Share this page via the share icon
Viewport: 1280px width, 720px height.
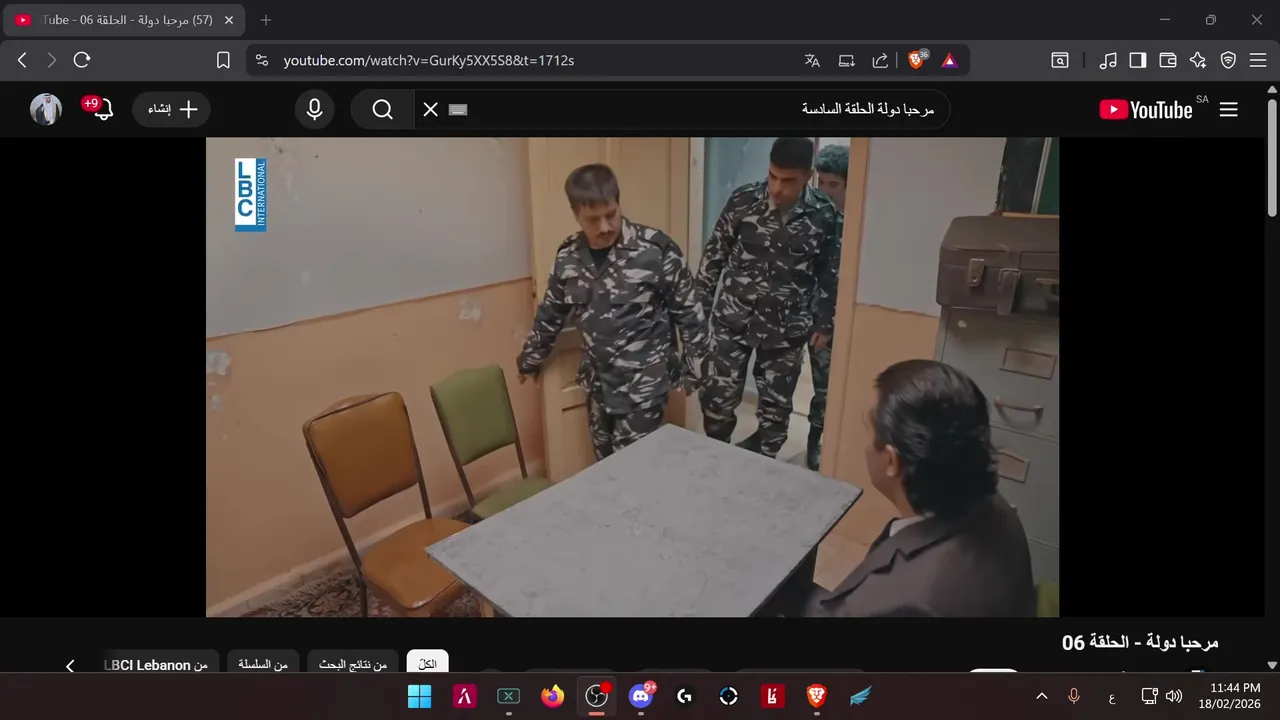[x=880, y=60]
